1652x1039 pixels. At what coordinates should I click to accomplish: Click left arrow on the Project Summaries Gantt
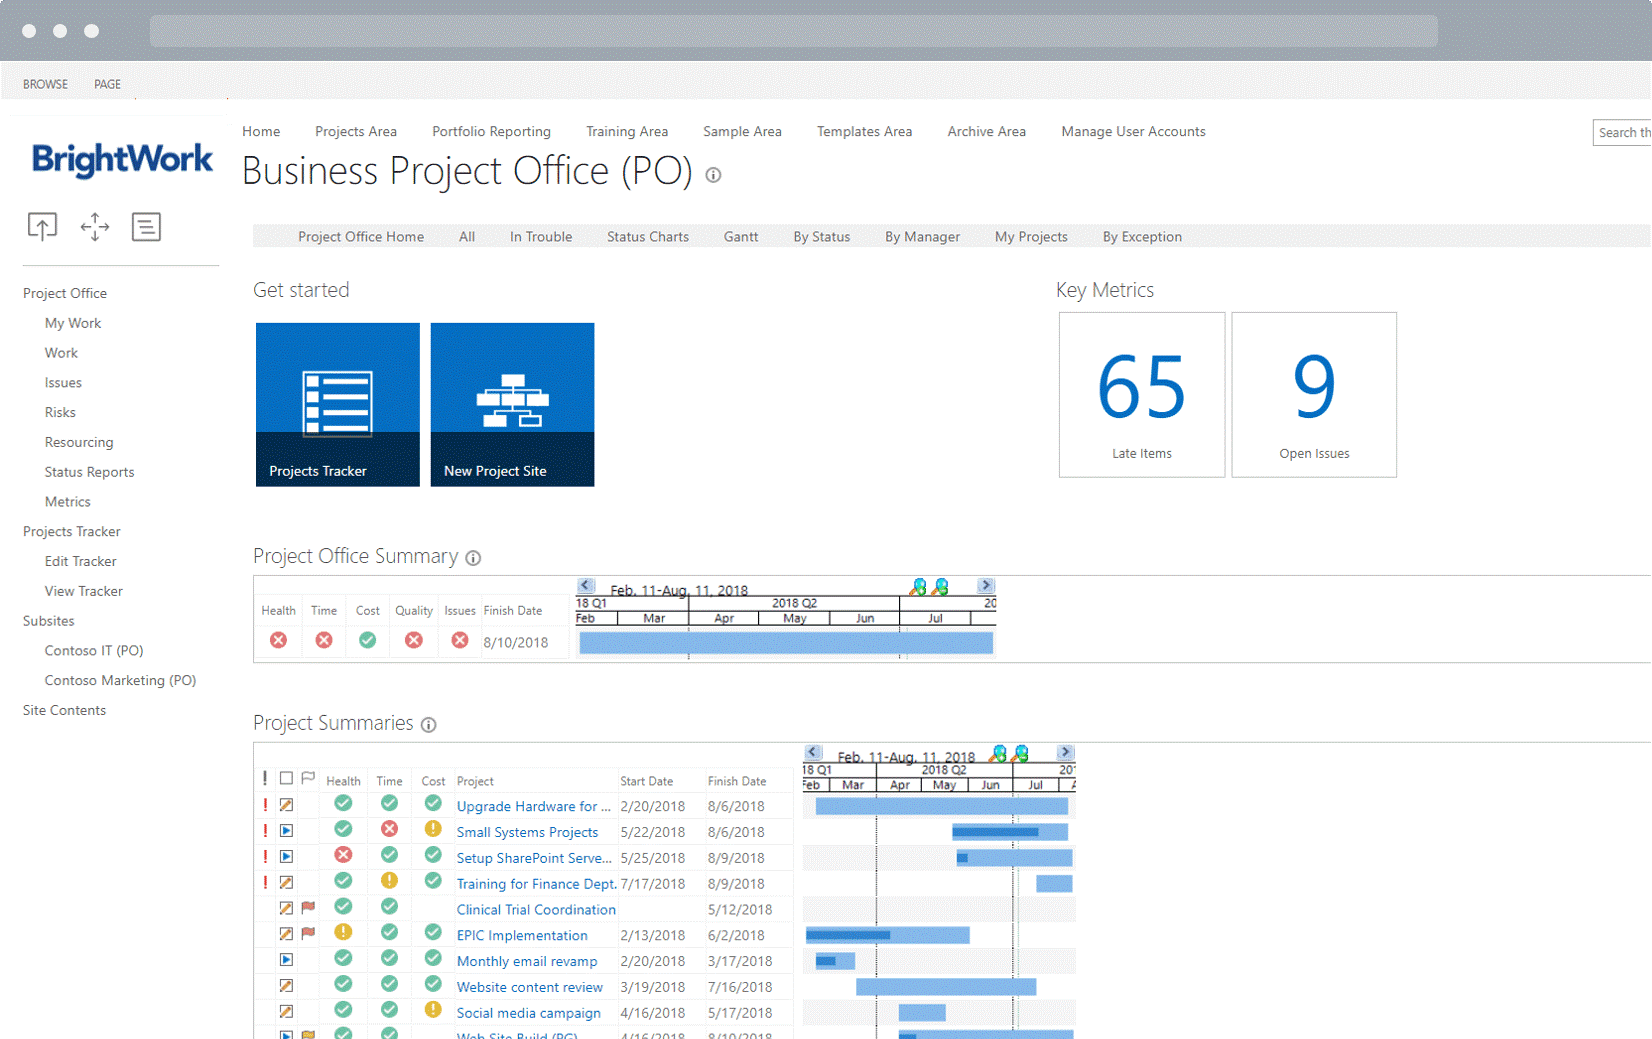(x=813, y=752)
